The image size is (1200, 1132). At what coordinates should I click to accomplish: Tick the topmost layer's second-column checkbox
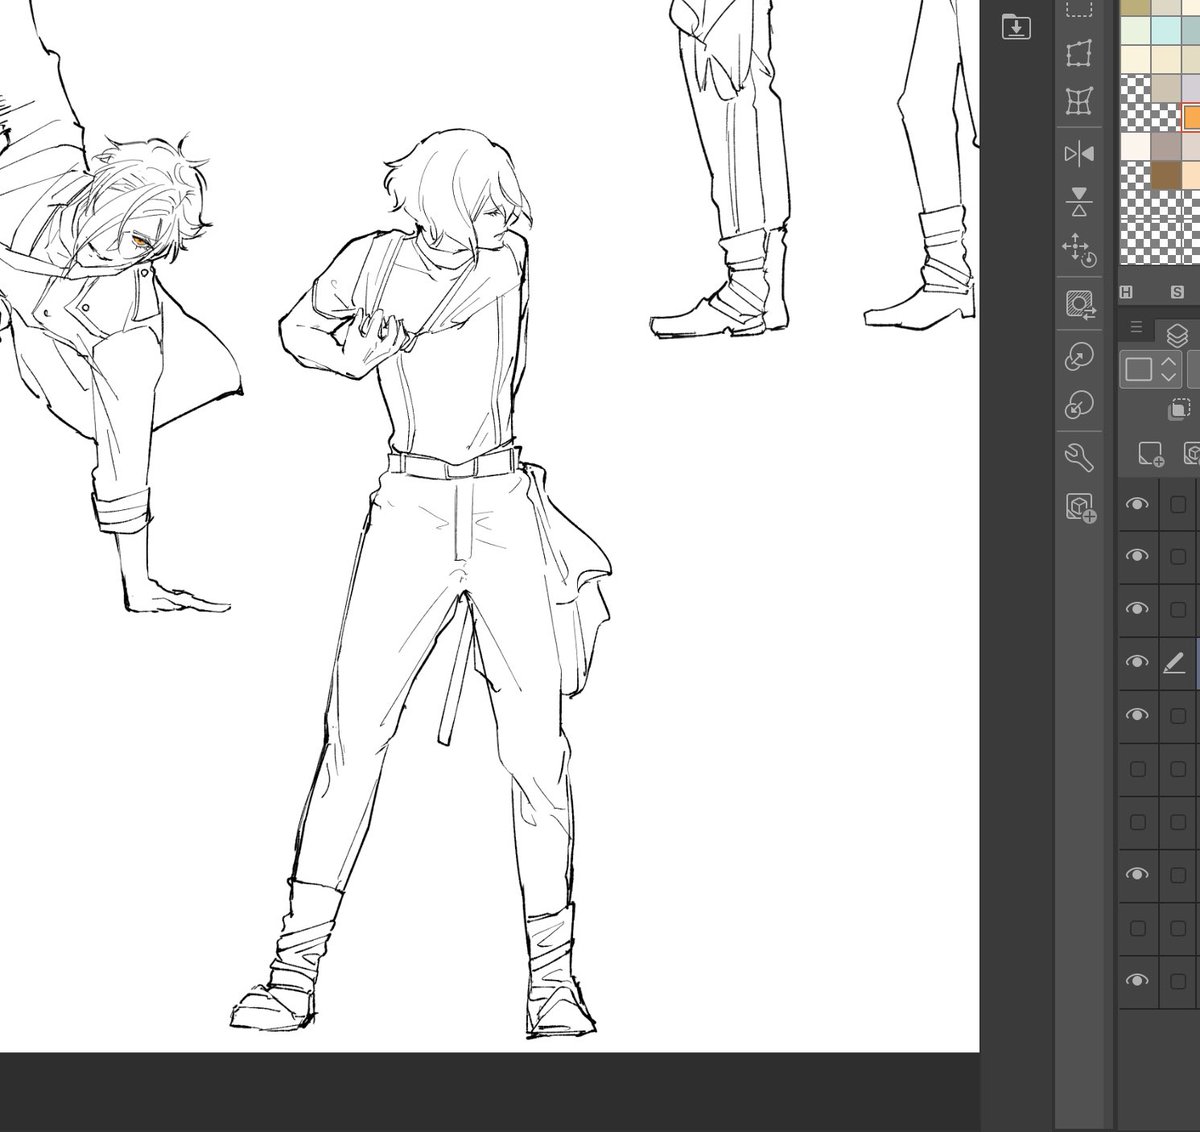[x=1178, y=505]
